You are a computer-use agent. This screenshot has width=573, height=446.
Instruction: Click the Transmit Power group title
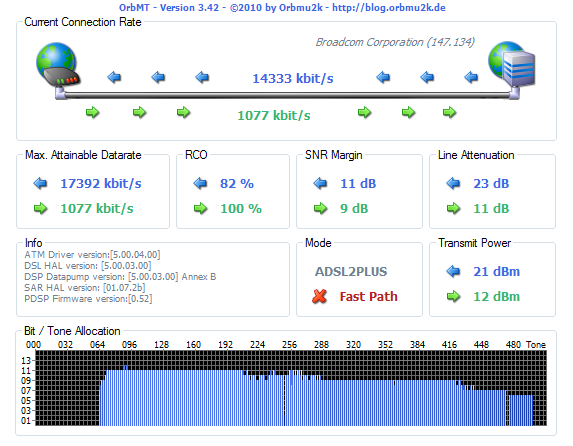tap(475, 243)
